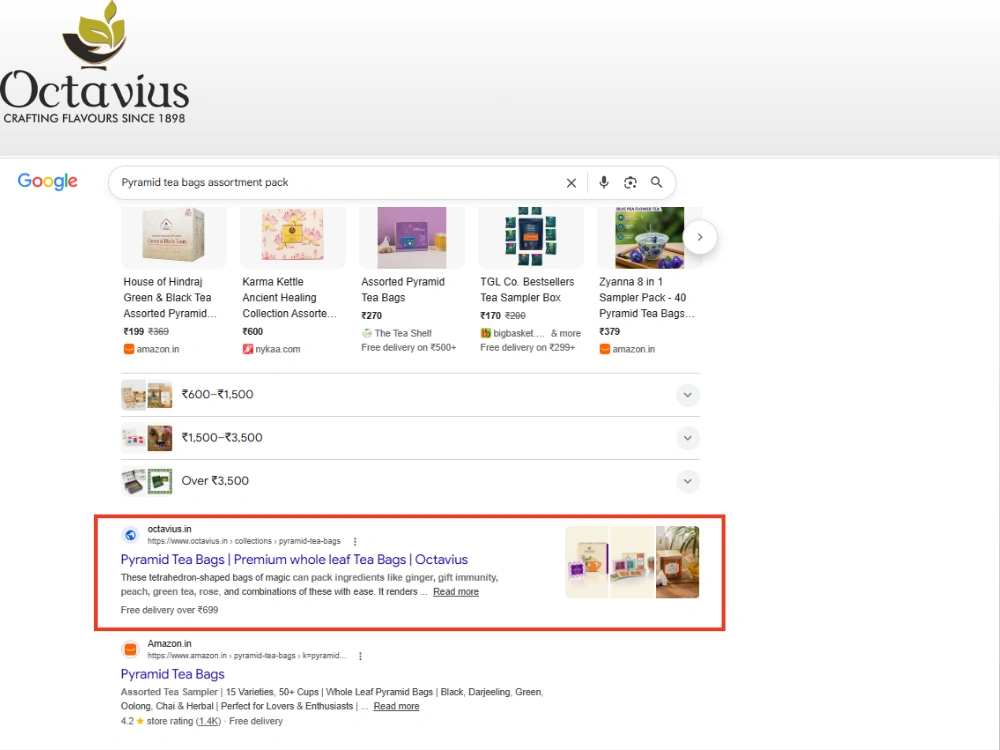Screen dimensions: 1000x750
Task: Open the Google logo homepage link
Action: click(48, 182)
